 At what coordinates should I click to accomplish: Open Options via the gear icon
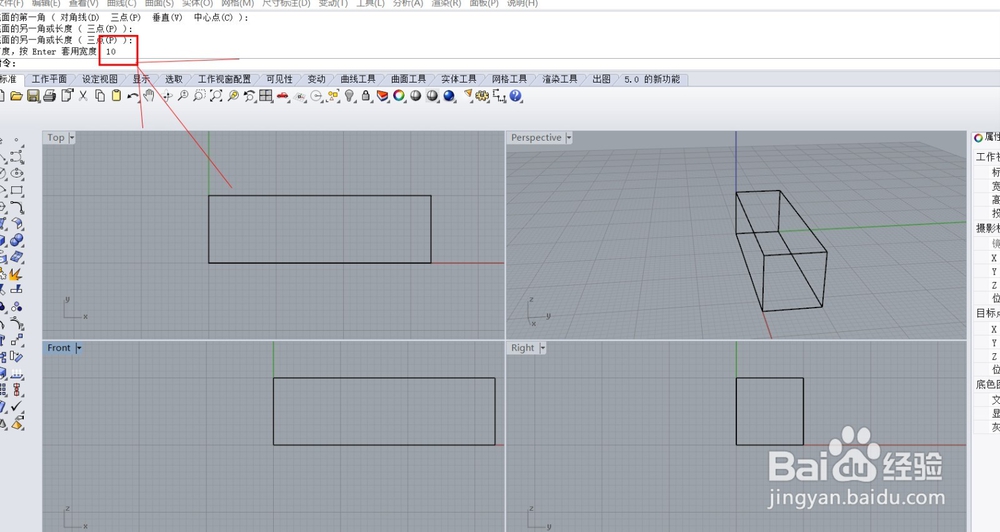click(483, 96)
